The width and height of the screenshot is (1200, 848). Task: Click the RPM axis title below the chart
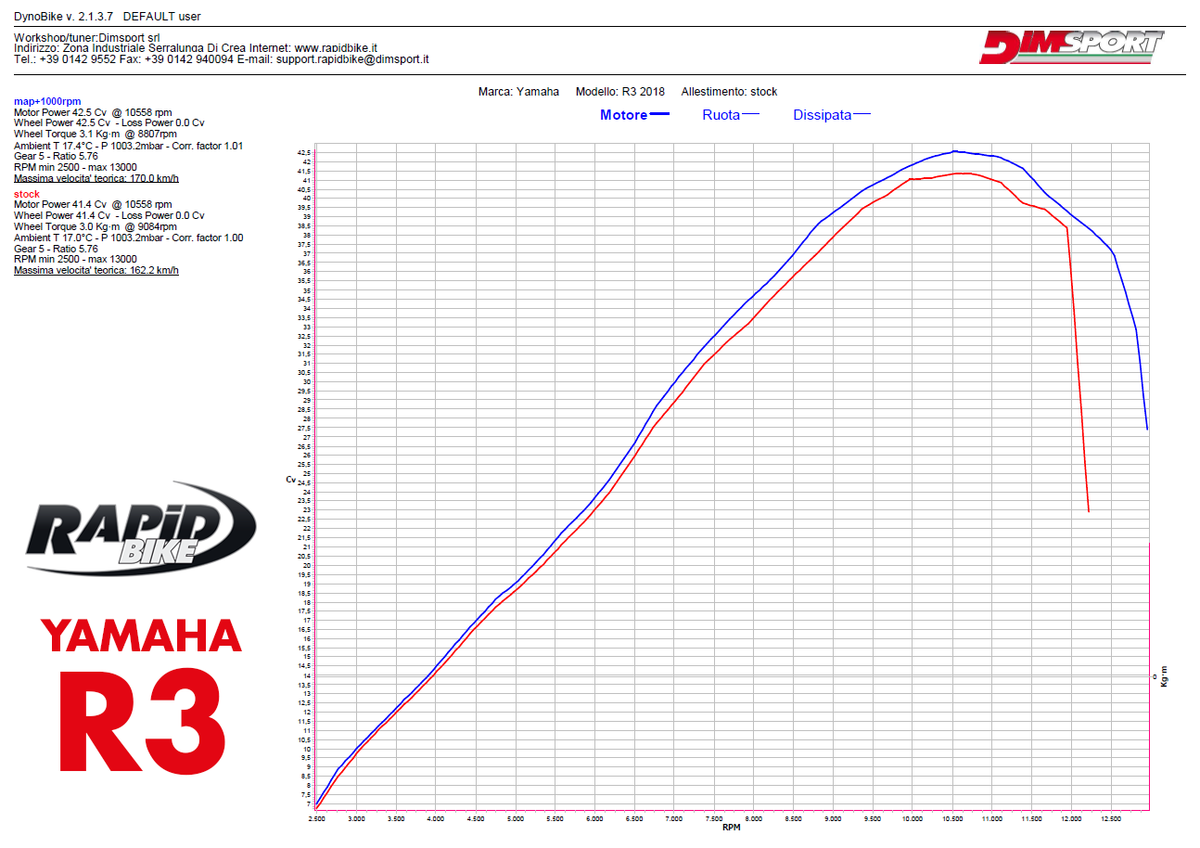(733, 829)
